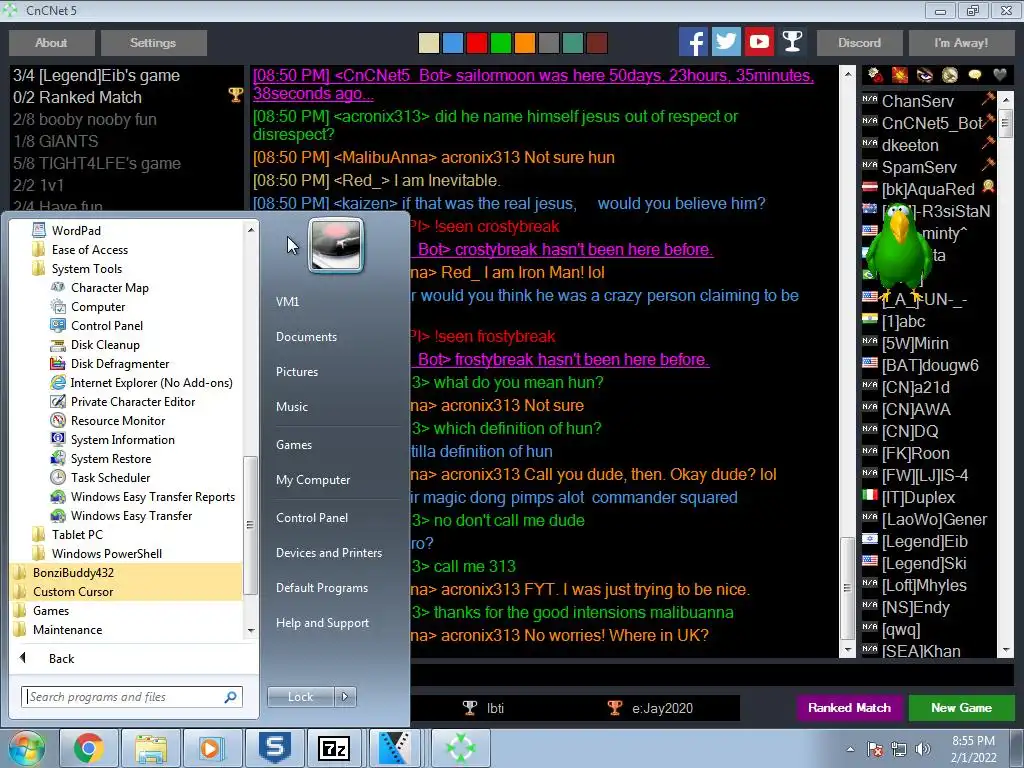This screenshot has width=1024, height=768.
Task: Expand the Custom Cursor folder
Action: (73, 592)
